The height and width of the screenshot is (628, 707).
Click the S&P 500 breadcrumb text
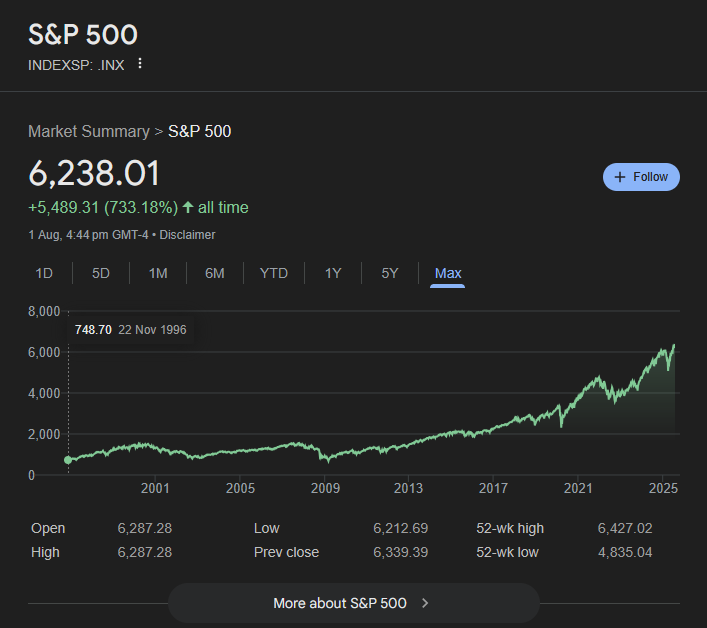pyautogui.click(x=199, y=131)
